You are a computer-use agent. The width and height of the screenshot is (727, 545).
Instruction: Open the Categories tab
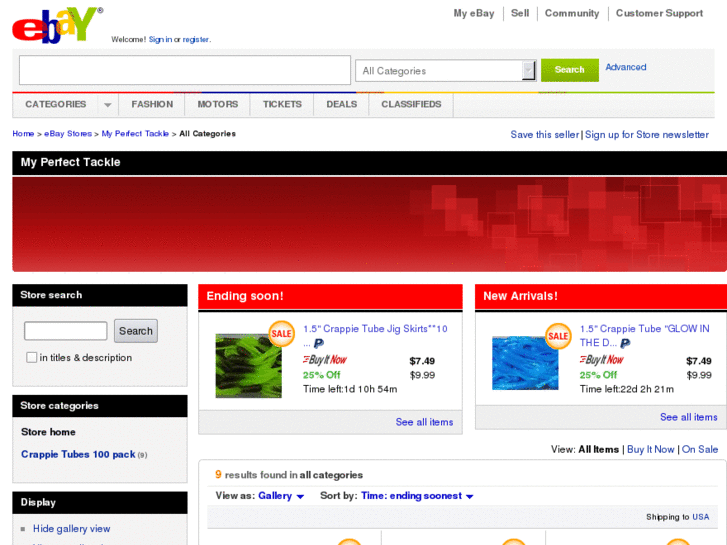tap(56, 104)
